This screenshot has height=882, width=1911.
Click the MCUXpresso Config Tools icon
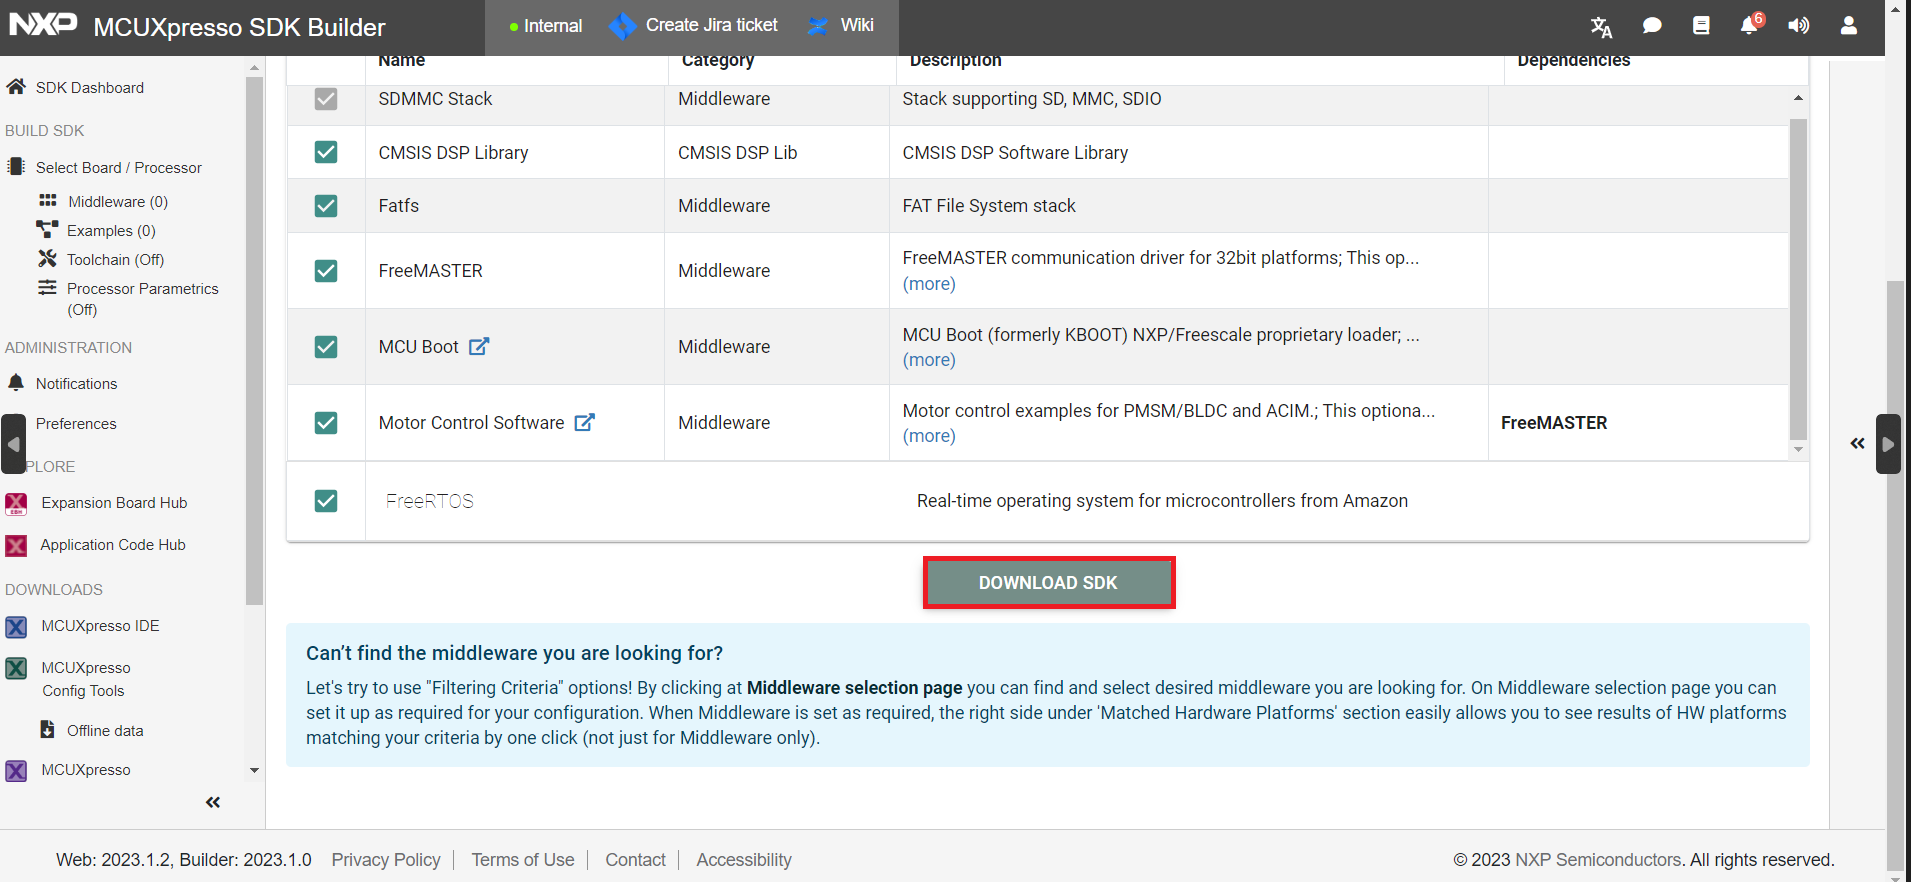point(17,668)
